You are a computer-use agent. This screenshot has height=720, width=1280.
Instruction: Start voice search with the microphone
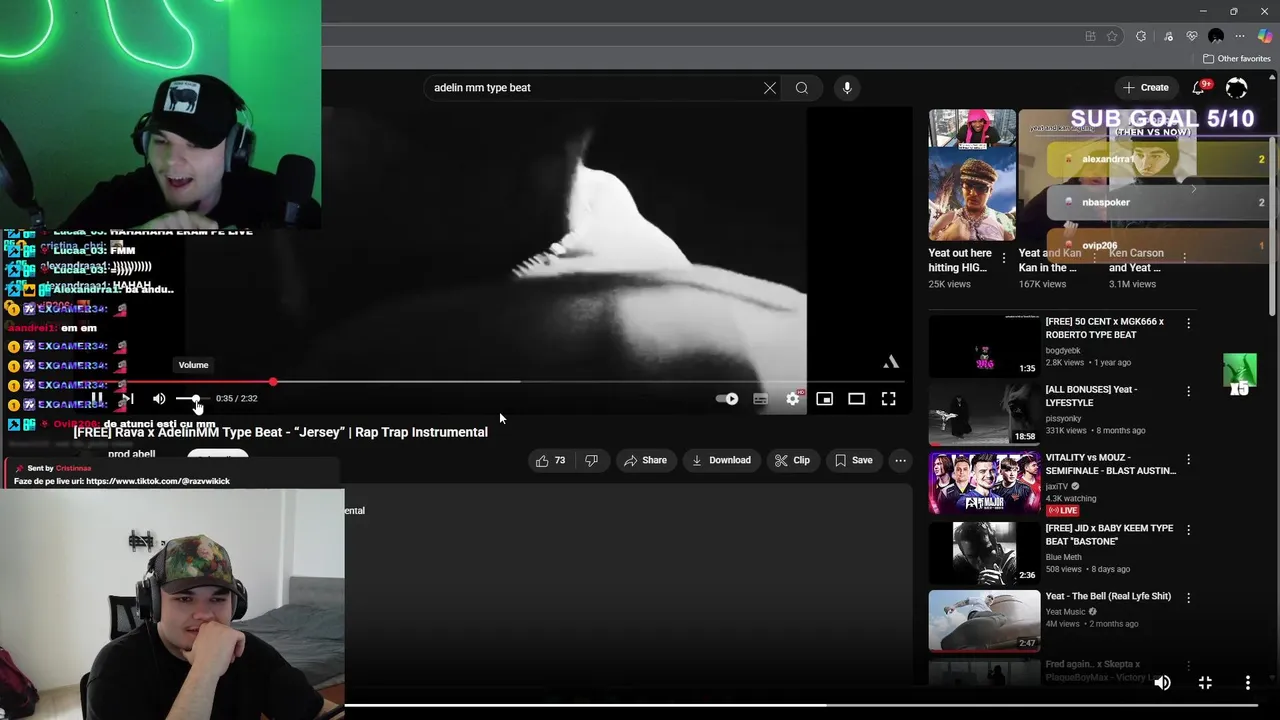click(x=847, y=88)
